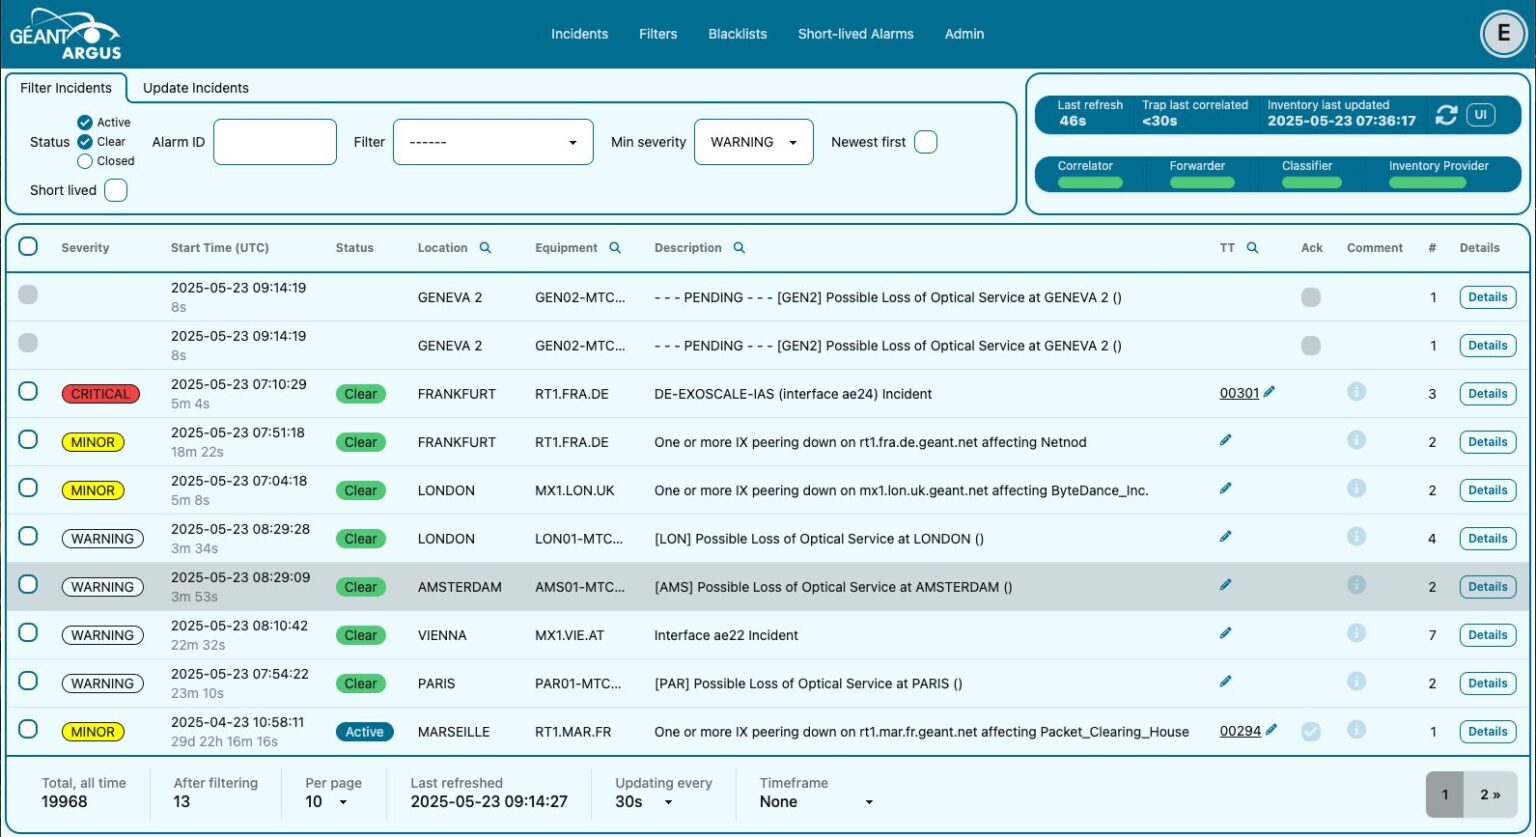Open the Timeframe dropdown
Image resolution: width=1536 pixels, height=837 pixels.
pos(815,801)
